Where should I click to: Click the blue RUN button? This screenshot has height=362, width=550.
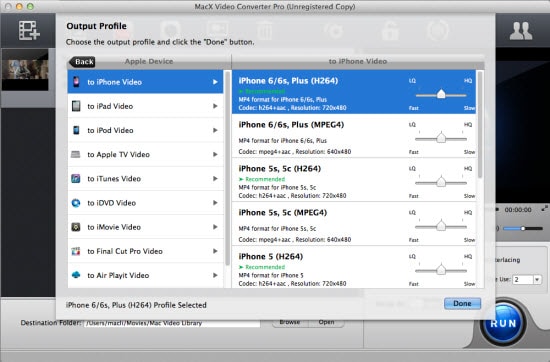pyautogui.click(x=503, y=323)
